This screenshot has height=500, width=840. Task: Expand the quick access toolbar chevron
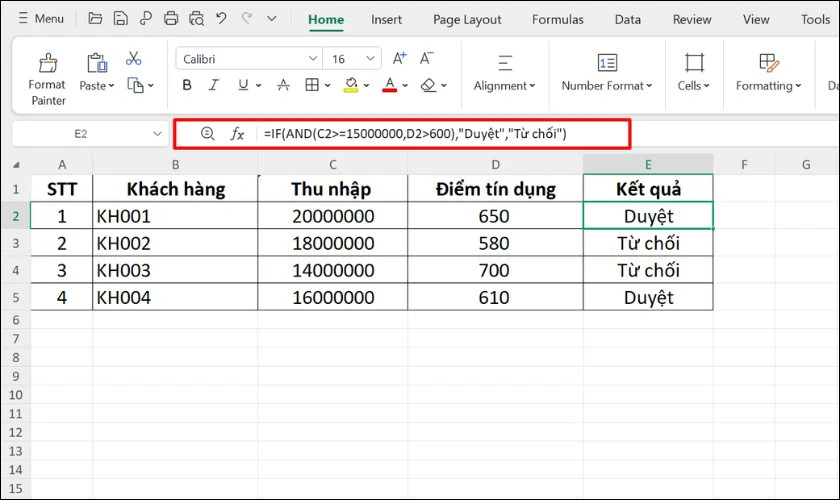272,19
